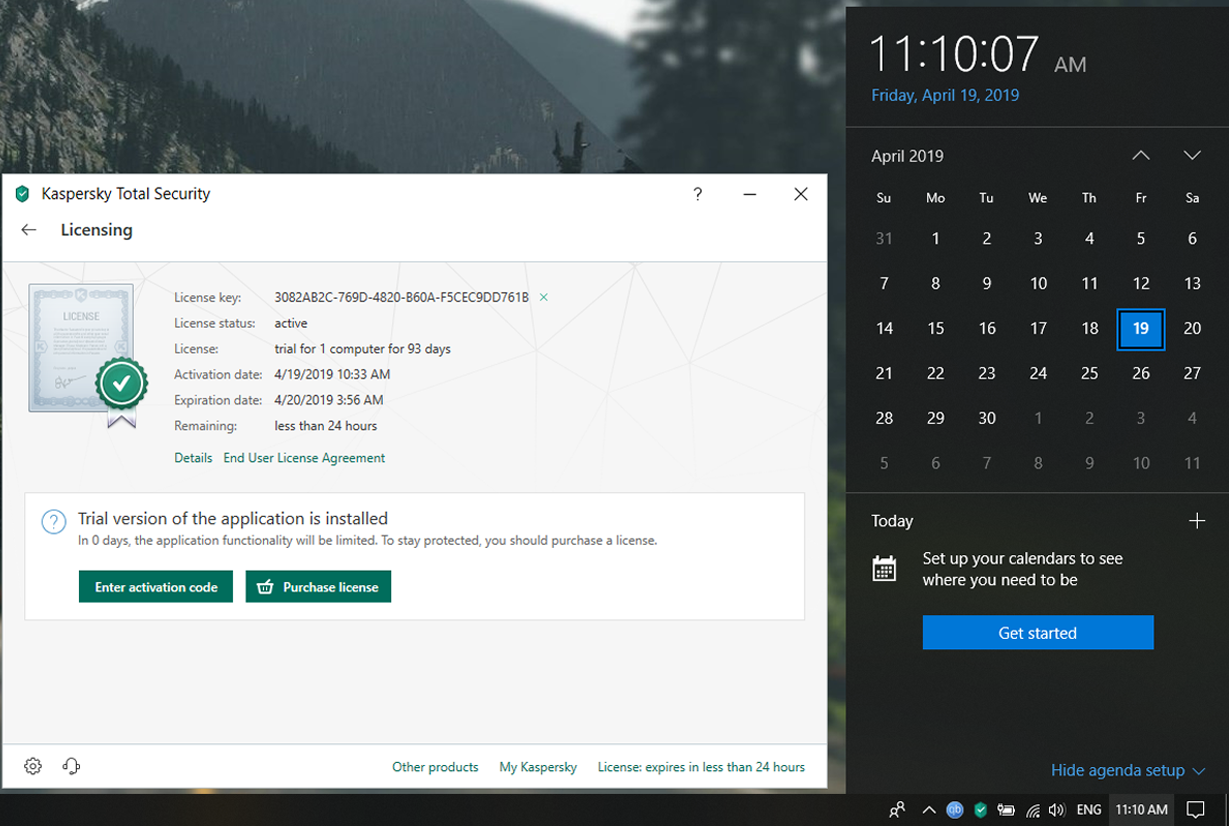Screen dimensions: 1229x826
Task: Open license Details link
Action: pyautogui.click(x=193, y=458)
